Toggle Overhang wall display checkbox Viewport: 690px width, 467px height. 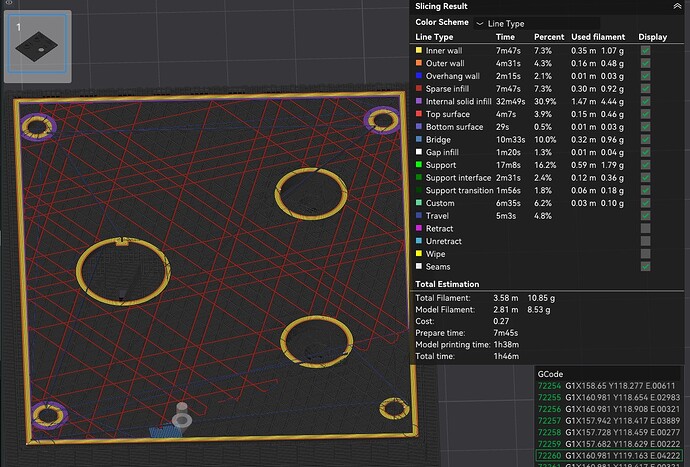(x=645, y=76)
